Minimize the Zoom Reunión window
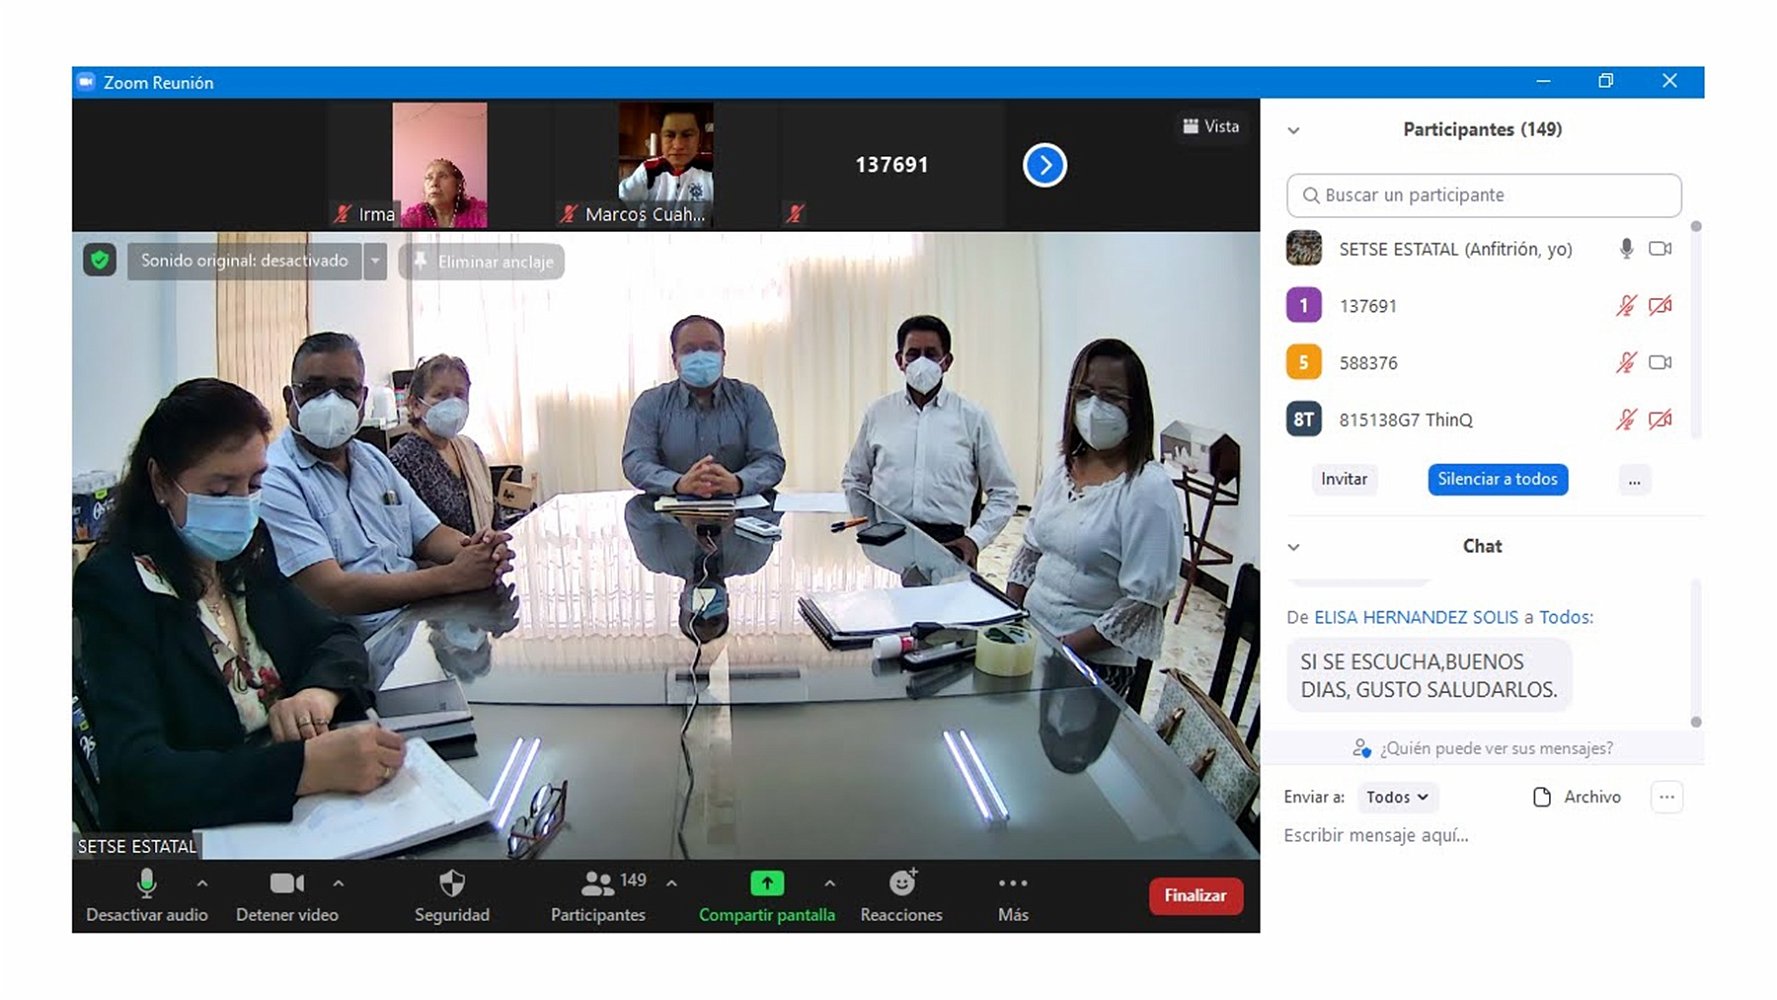The width and height of the screenshot is (1777, 1000). 1544,81
